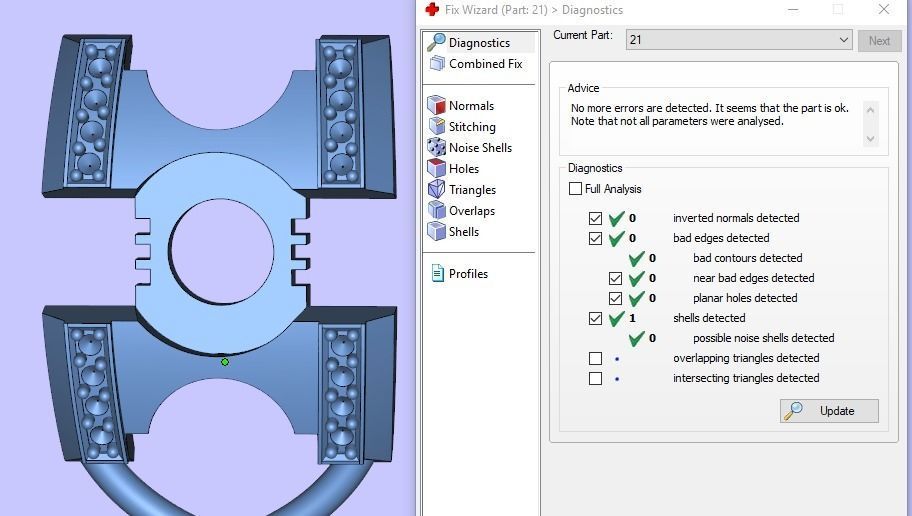The height and width of the screenshot is (516, 912).
Task: Open the Holes fix icon
Action: pos(436,168)
